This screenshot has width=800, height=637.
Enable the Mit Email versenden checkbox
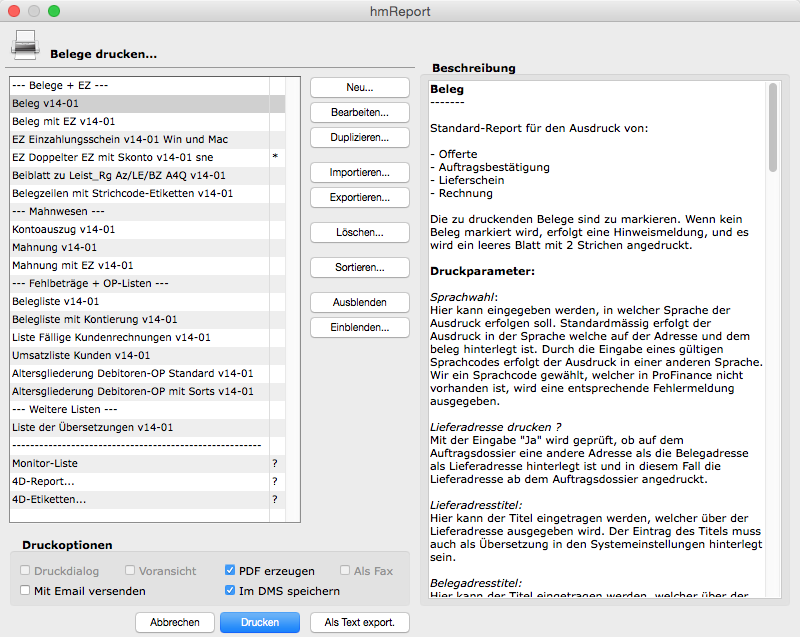click(25, 591)
